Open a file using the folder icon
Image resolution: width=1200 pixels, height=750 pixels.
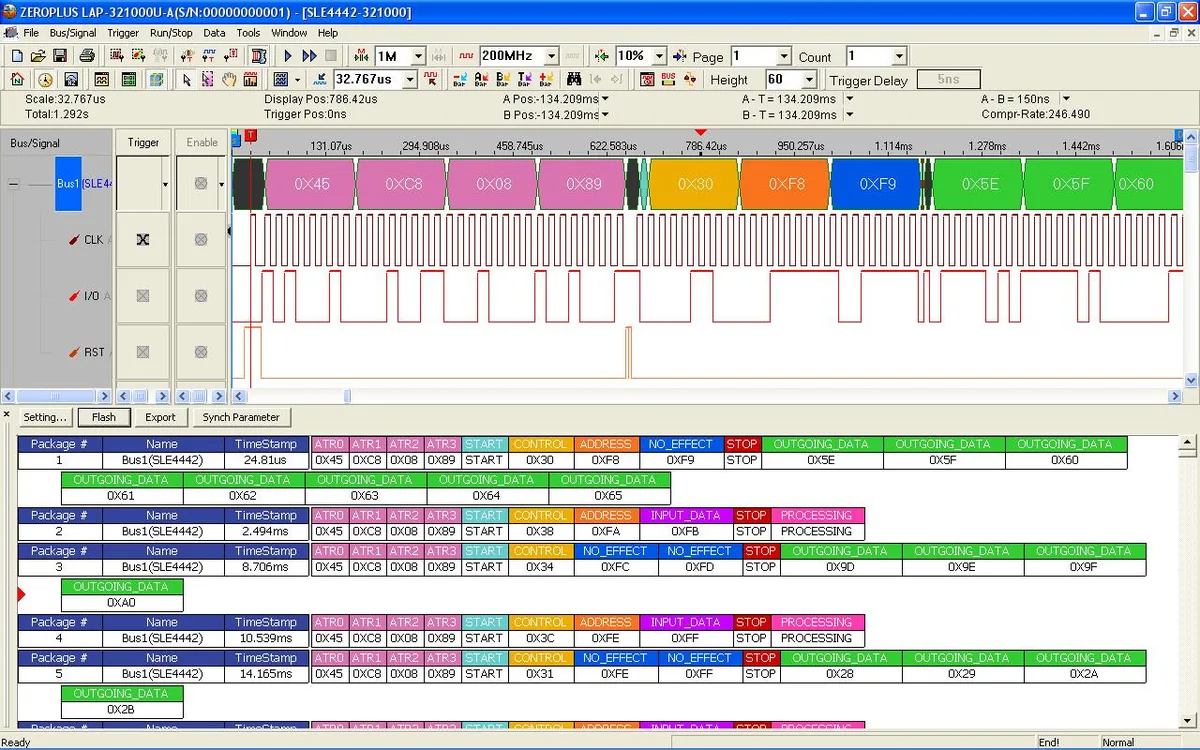(x=37, y=56)
